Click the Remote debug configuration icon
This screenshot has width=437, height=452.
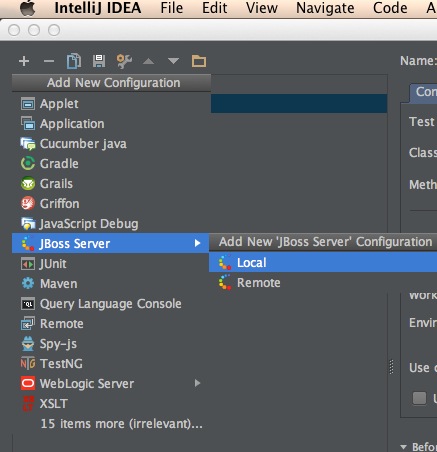pyautogui.click(x=28, y=324)
